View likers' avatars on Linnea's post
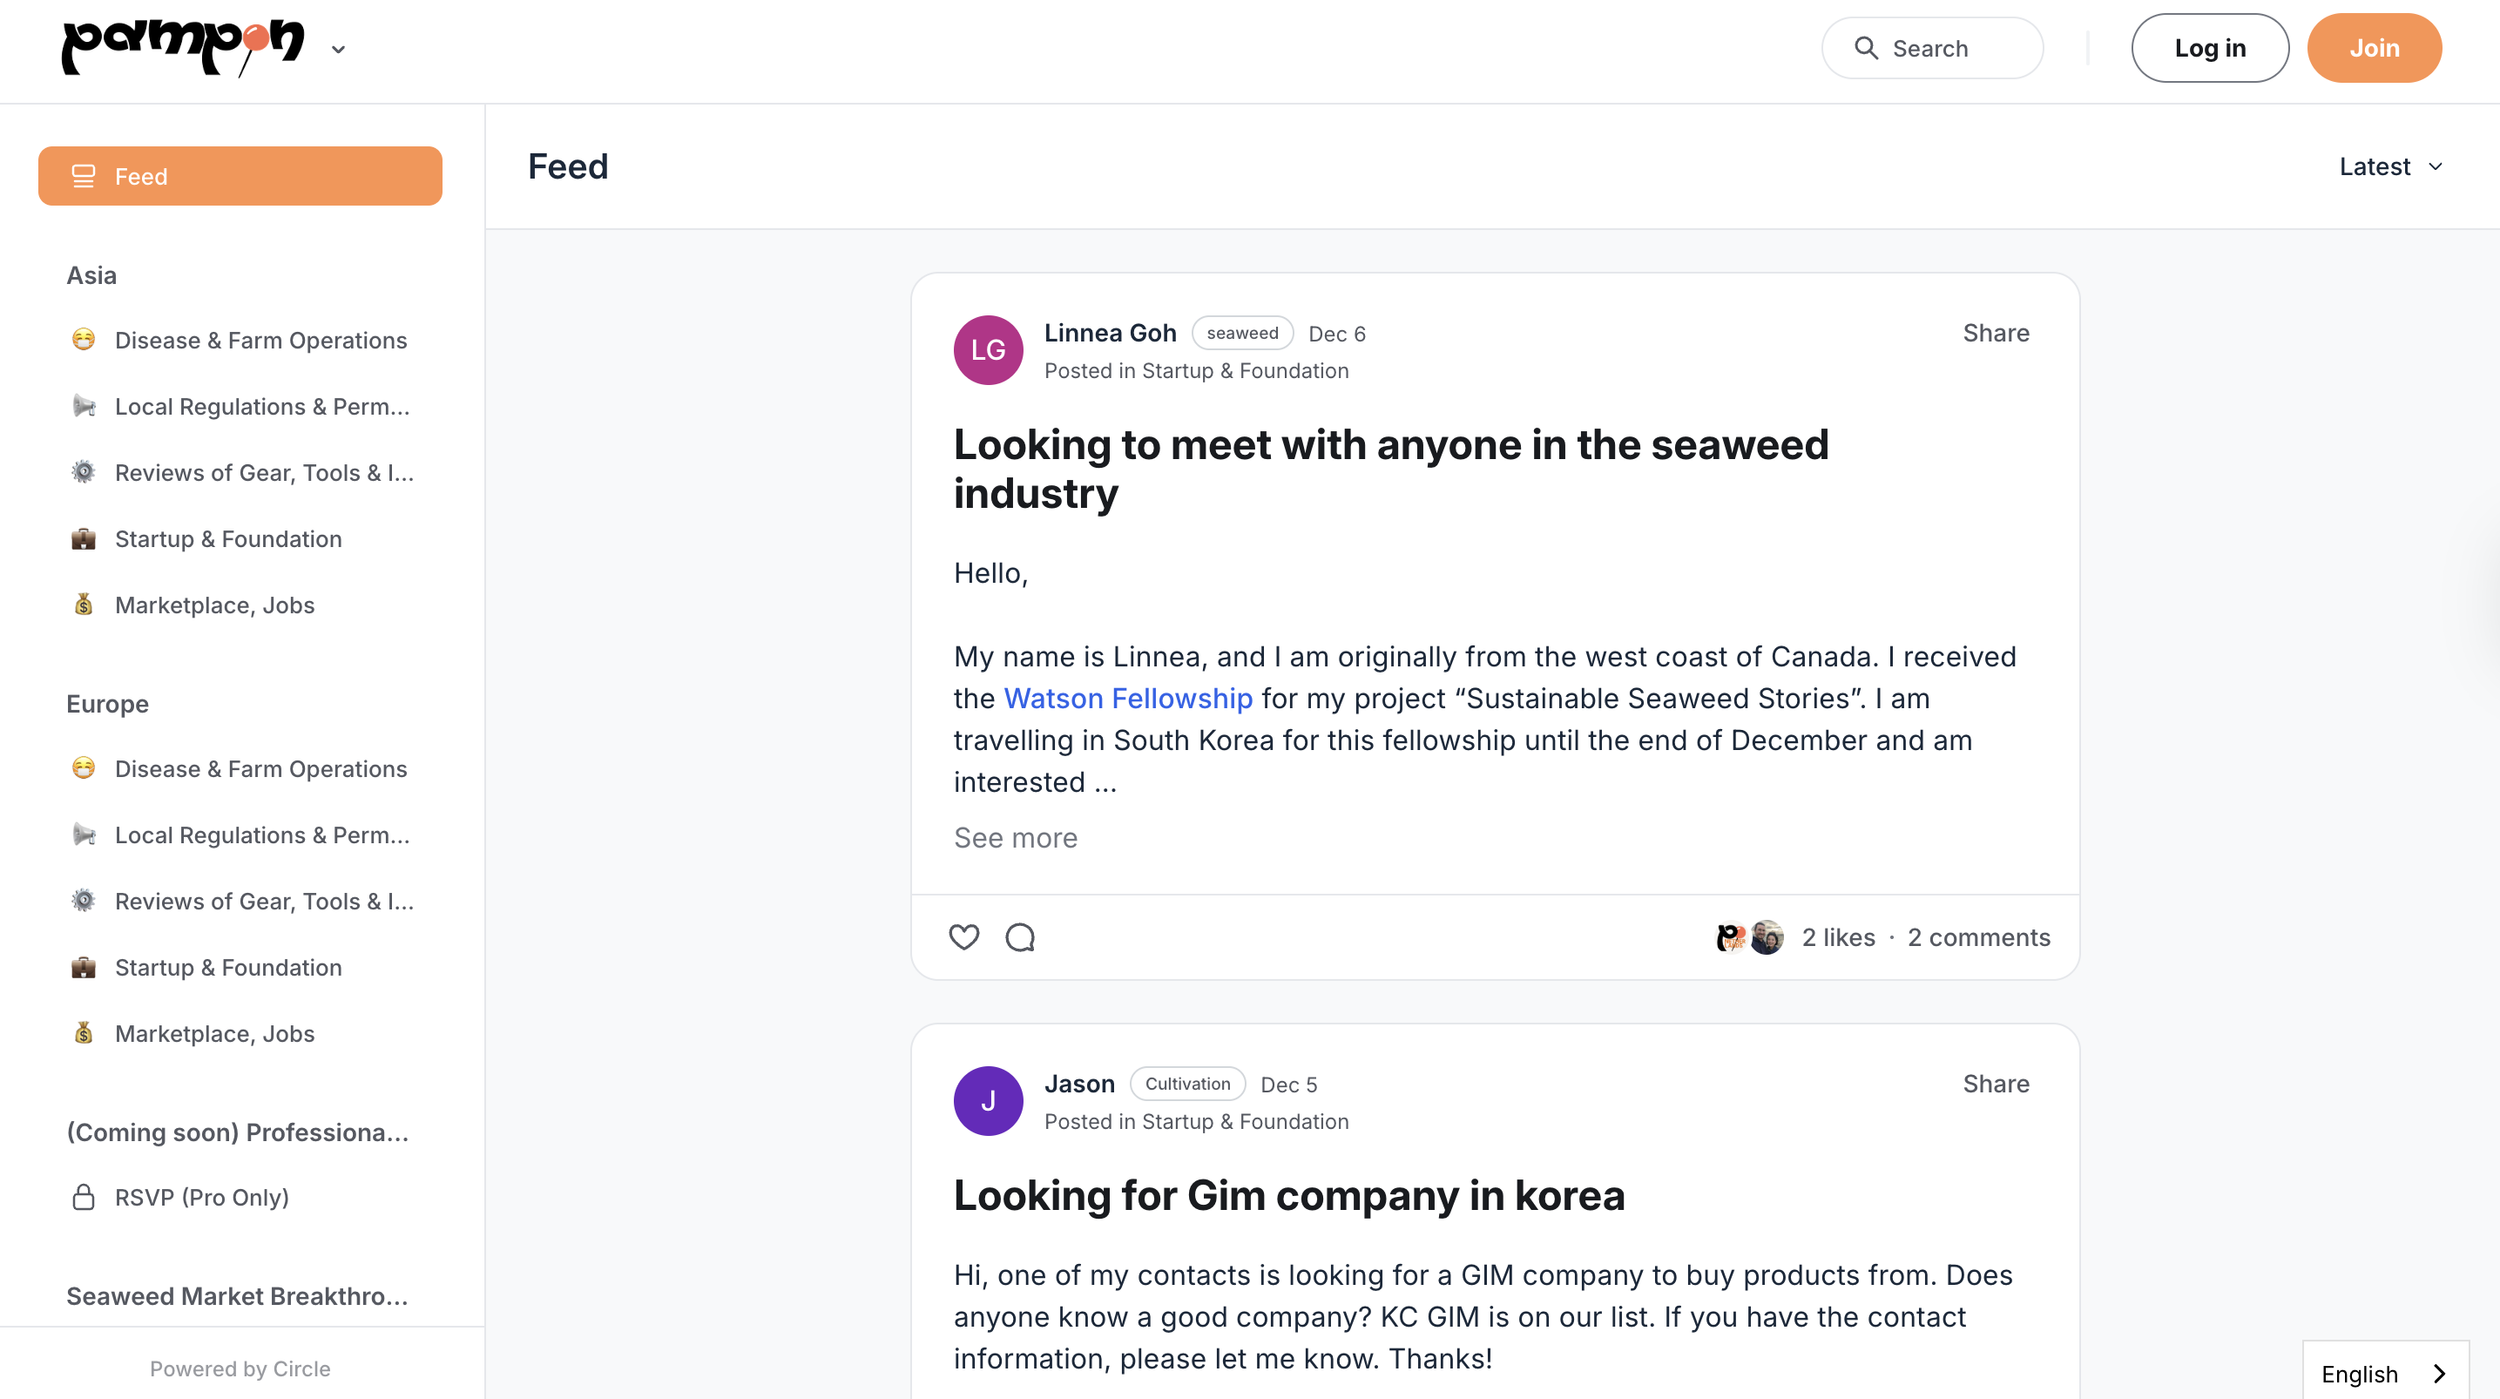The height and width of the screenshot is (1399, 2500). [x=1749, y=937]
